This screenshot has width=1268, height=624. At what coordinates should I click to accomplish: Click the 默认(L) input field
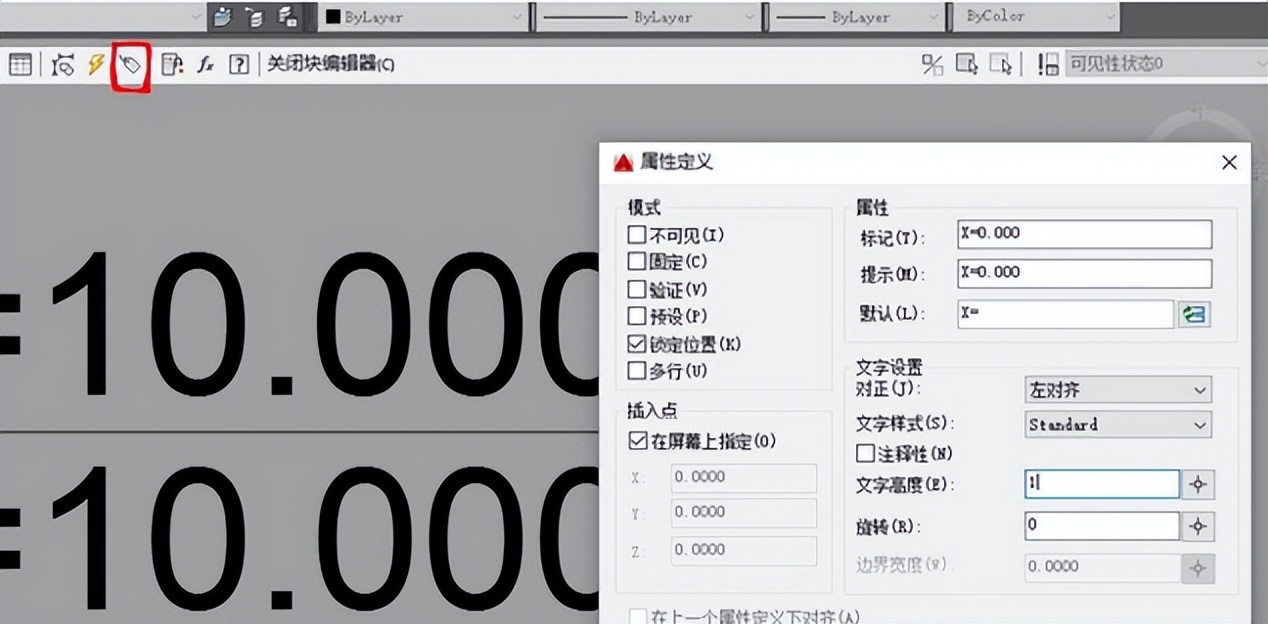(x=1065, y=314)
